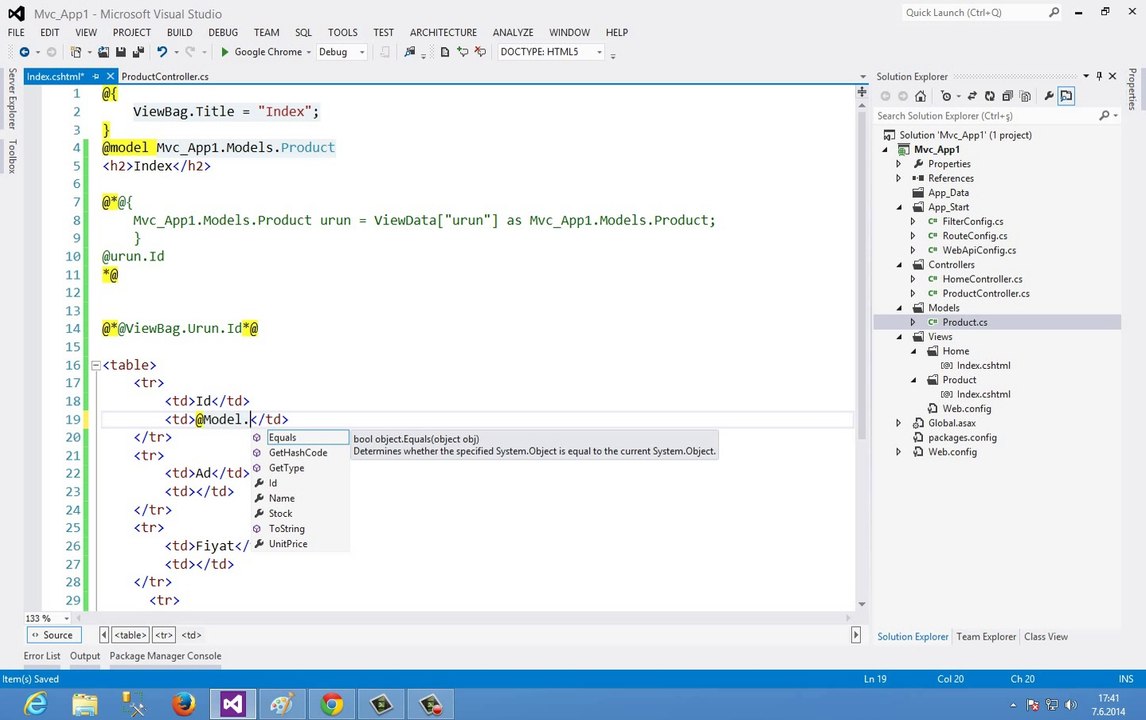The image size is (1146, 720).
Task: Open Firefox from the Windows taskbar
Action: point(183,705)
